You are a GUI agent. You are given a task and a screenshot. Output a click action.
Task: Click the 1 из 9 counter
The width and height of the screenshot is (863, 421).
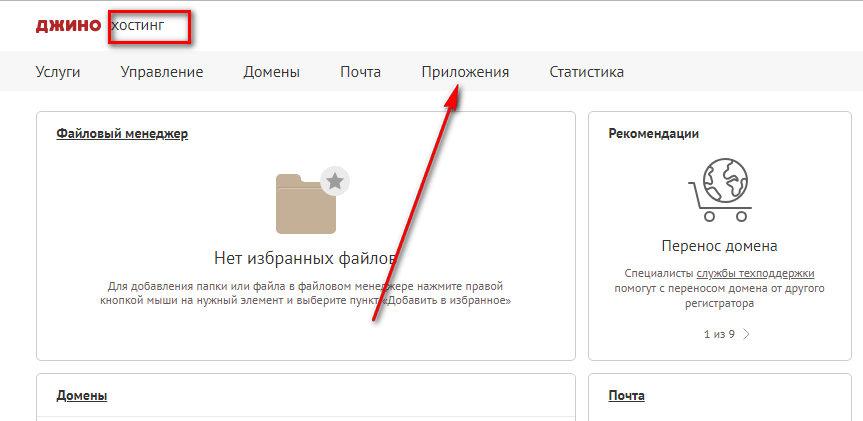[x=719, y=334]
